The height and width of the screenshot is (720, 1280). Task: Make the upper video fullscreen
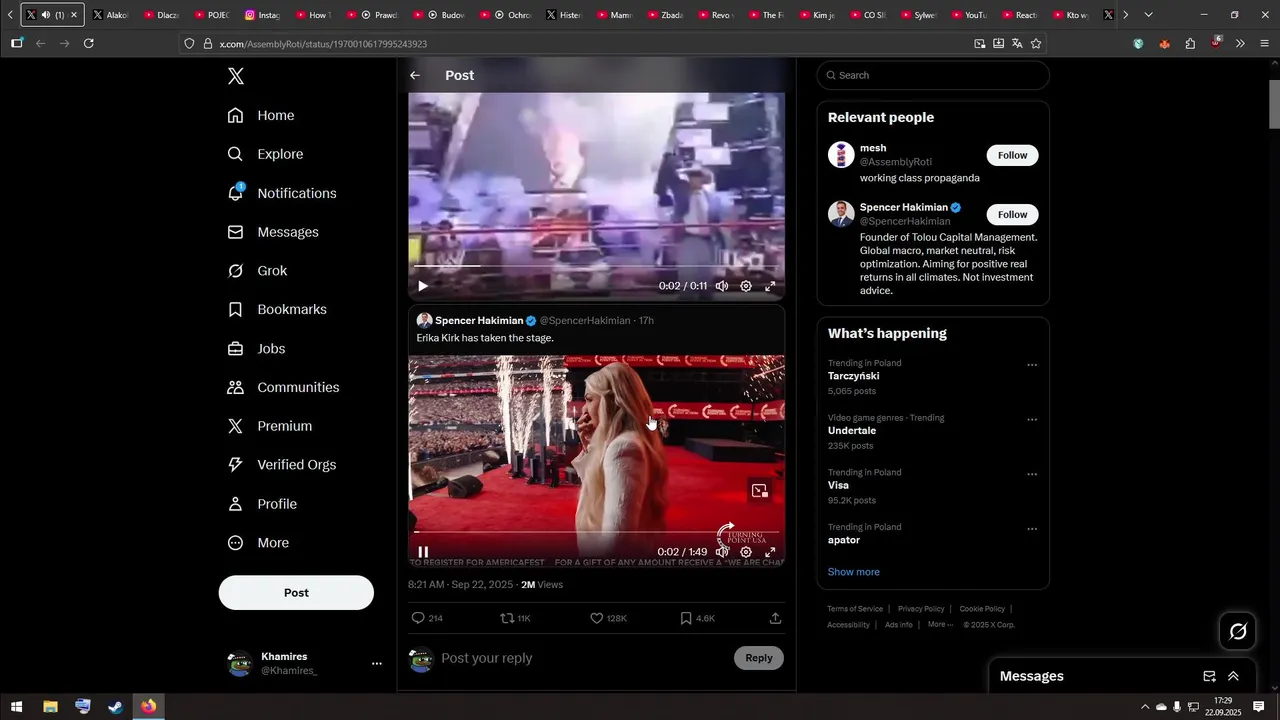pyautogui.click(x=770, y=286)
